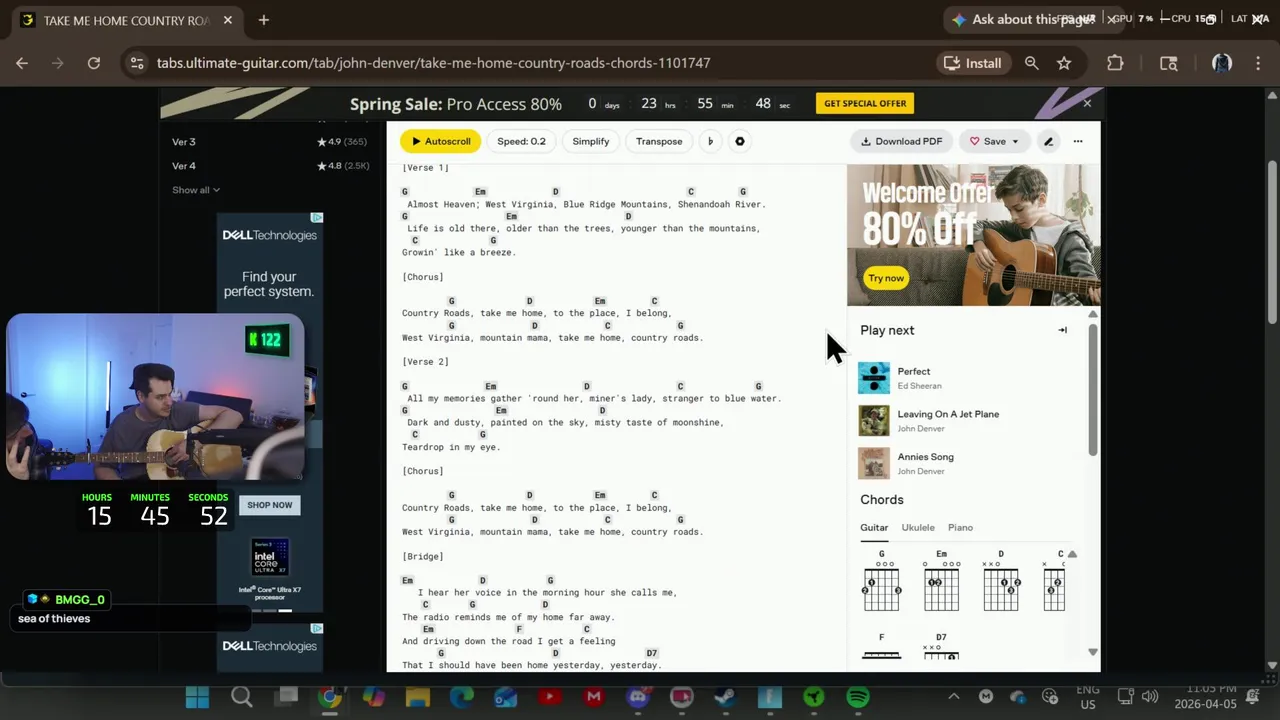Image resolution: width=1280 pixels, height=720 pixels.
Task: Click the G chord above Almost Heaven
Action: (x=405, y=192)
